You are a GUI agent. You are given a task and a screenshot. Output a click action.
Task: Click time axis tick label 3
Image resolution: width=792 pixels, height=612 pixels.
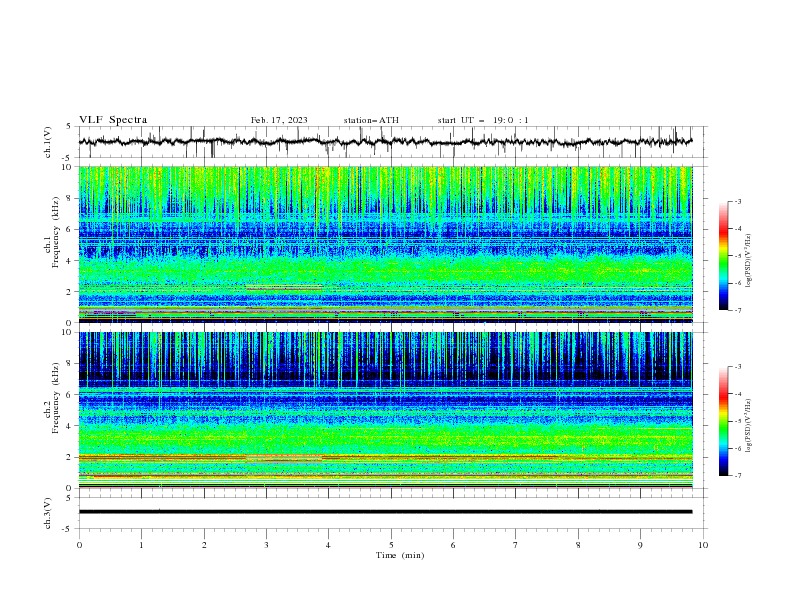(x=266, y=545)
